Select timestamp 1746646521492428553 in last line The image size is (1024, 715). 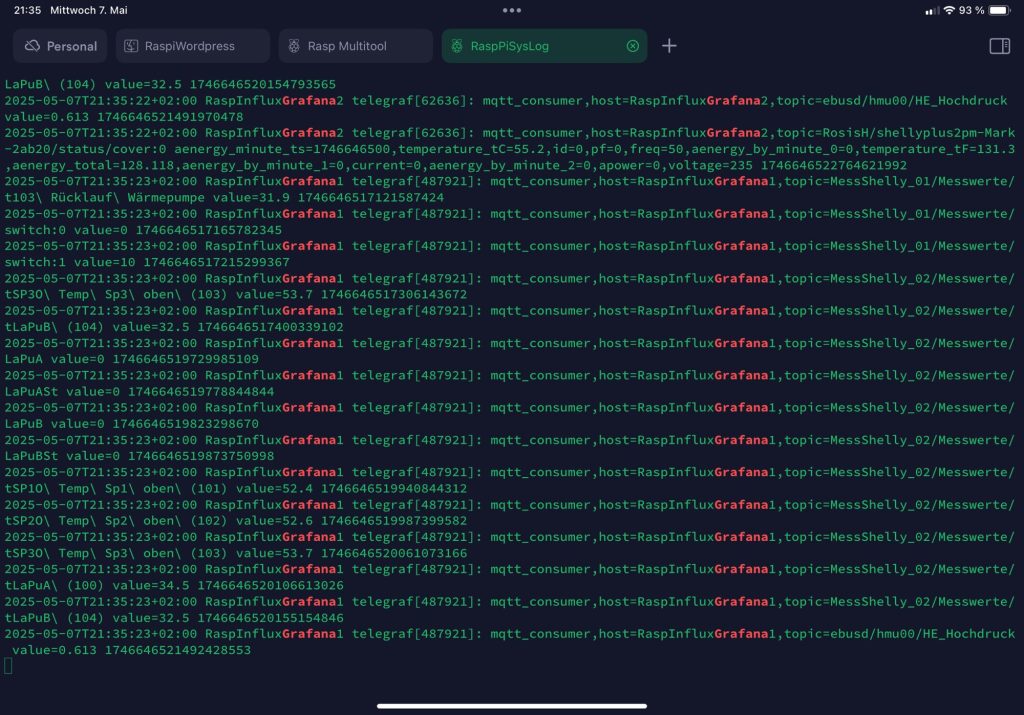coord(178,650)
